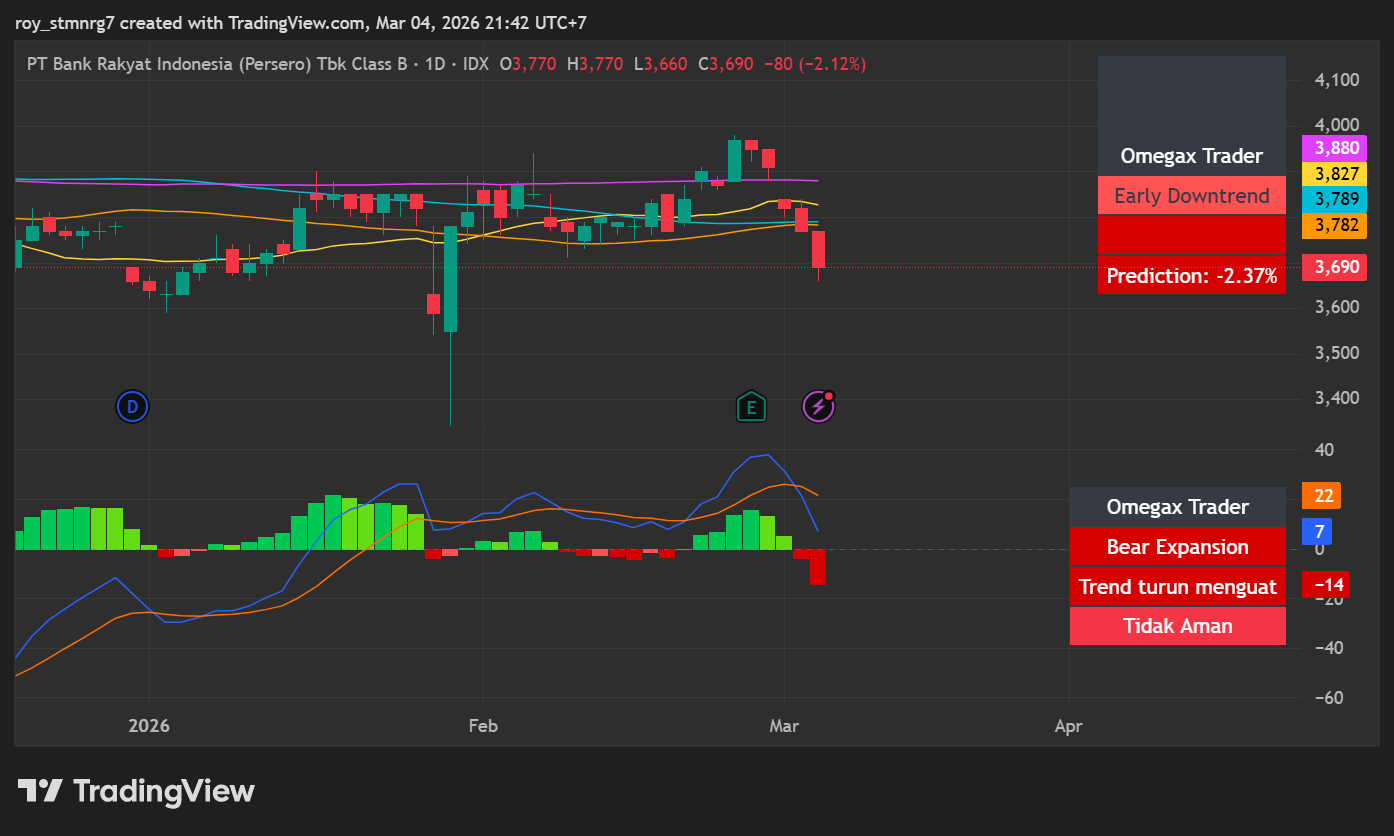Click the blue D dividend marker
The width and height of the screenshot is (1394, 836).
click(x=132, y=406)
